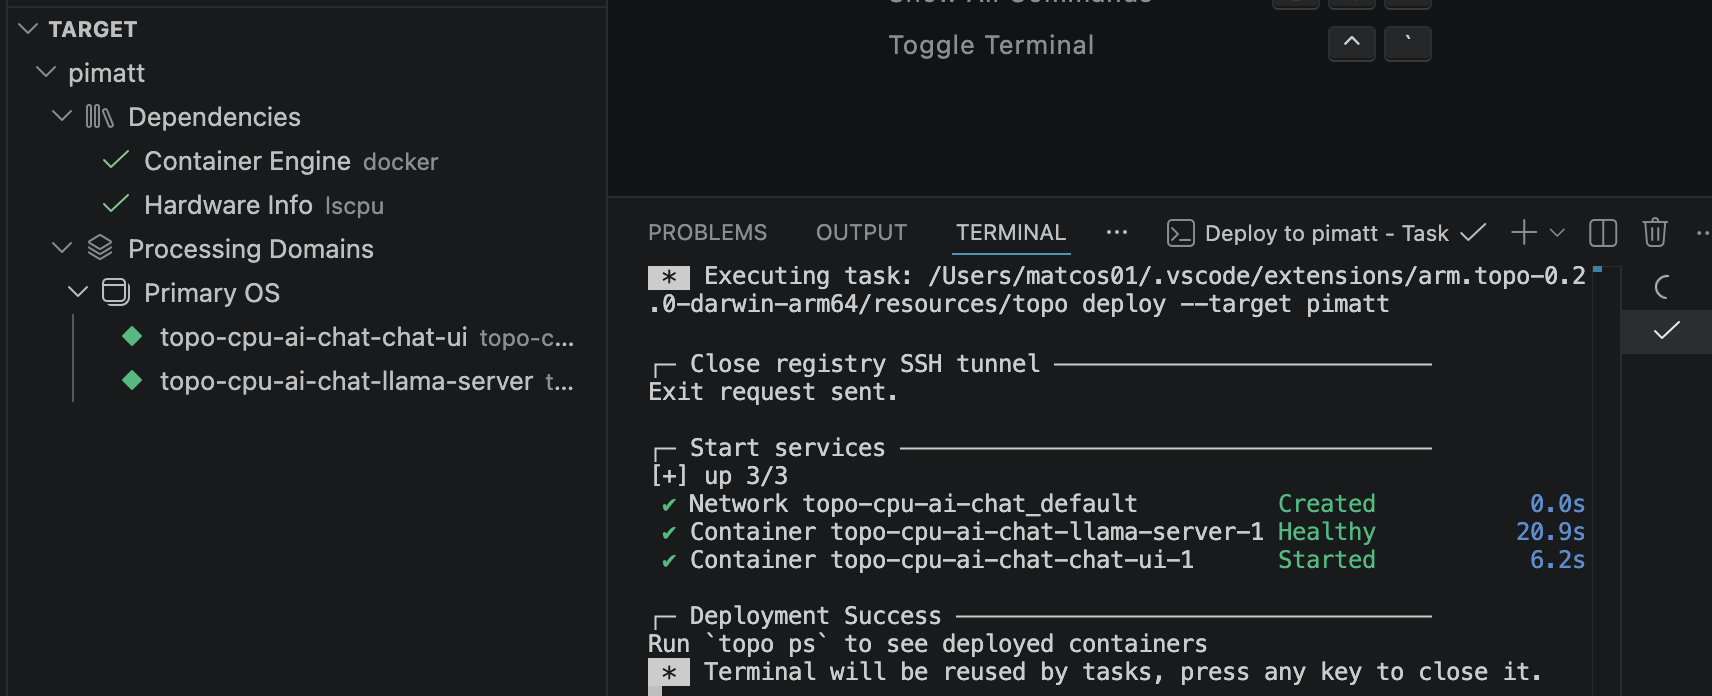Switch to the PROBLEMS tab

(707, 233)
